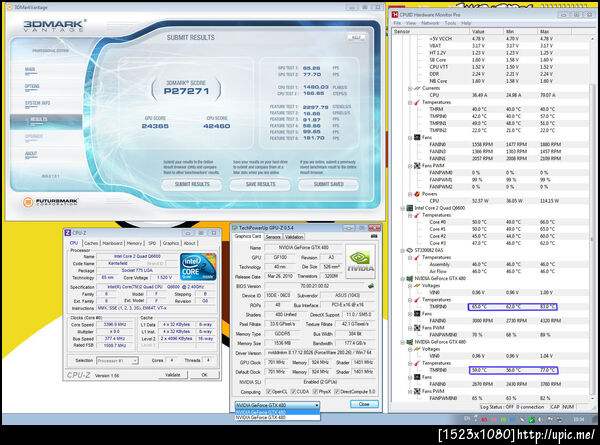Click the P27271 3DMark score
Viewport: 600px width, 445px height.
click(x=186, y=91)
